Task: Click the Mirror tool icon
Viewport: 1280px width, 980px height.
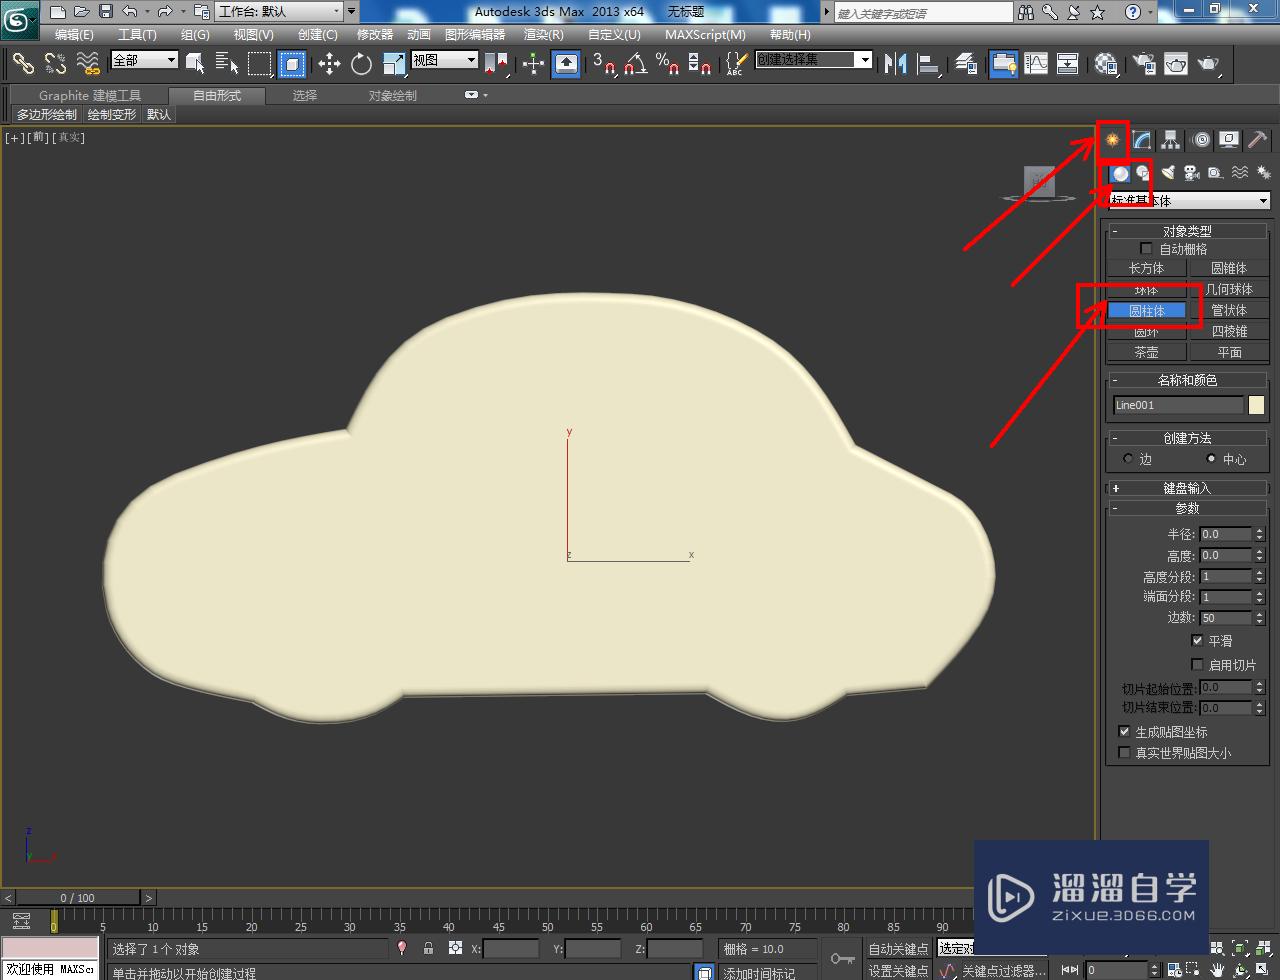Action: [x=896, y=64]
